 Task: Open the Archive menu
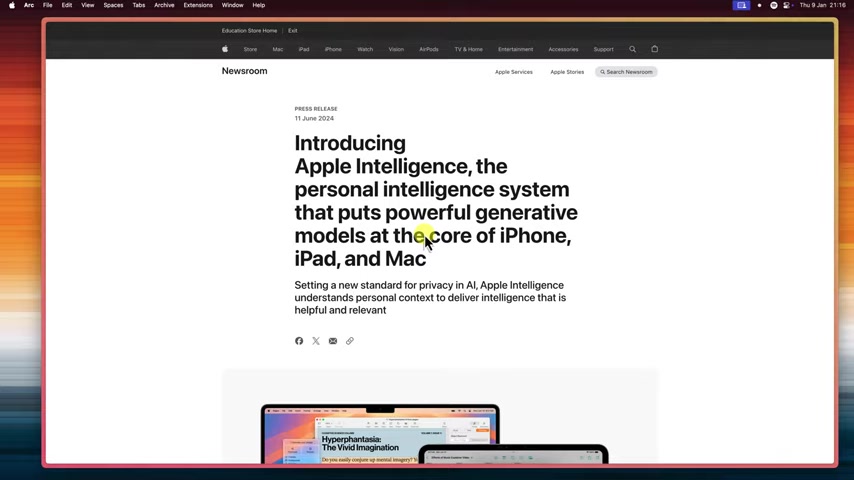(164, 5)
